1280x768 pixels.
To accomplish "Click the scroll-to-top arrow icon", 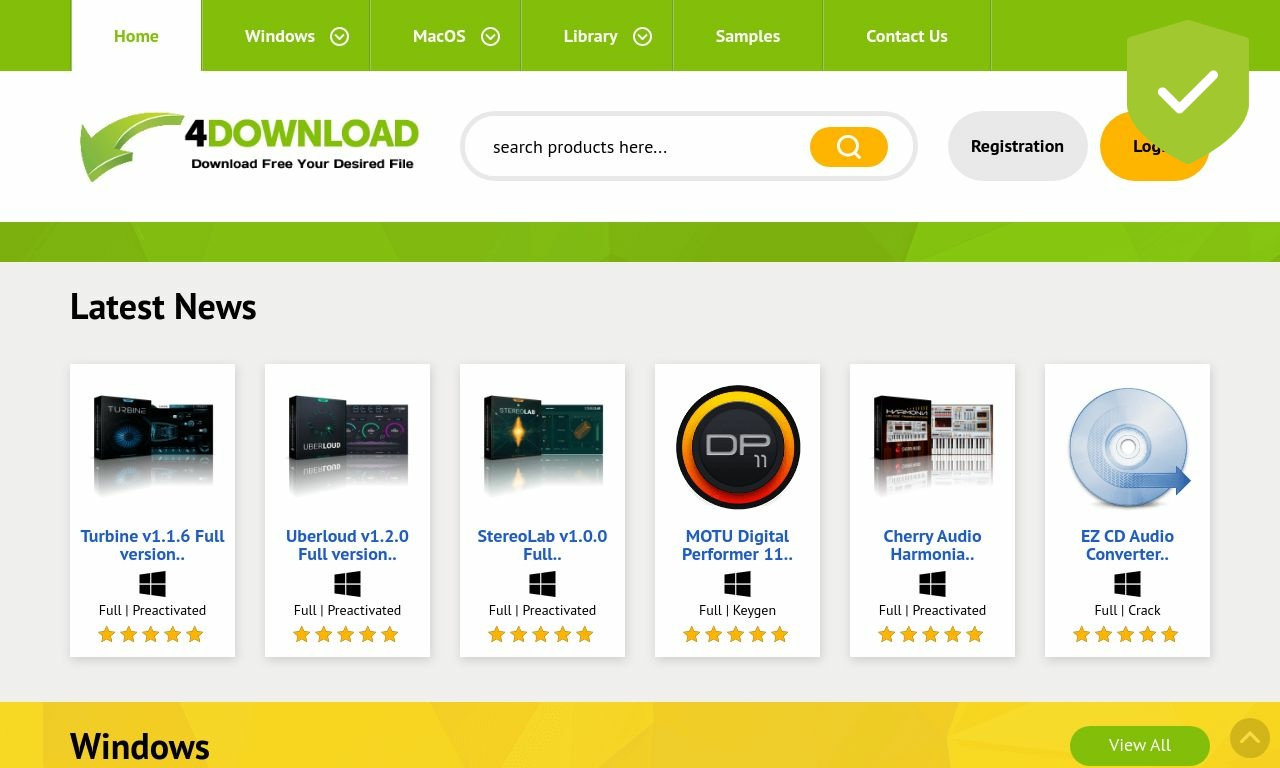I will 1249,738.
